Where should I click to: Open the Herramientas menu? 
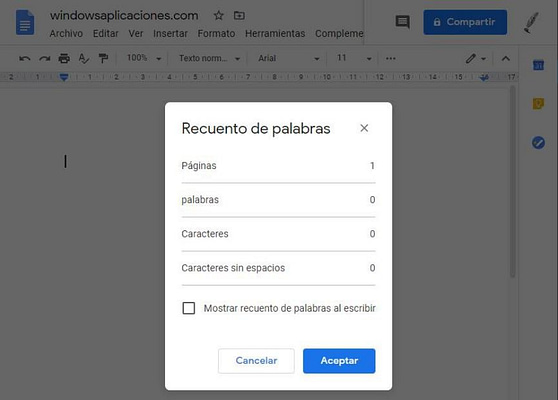tap(275, 33)
